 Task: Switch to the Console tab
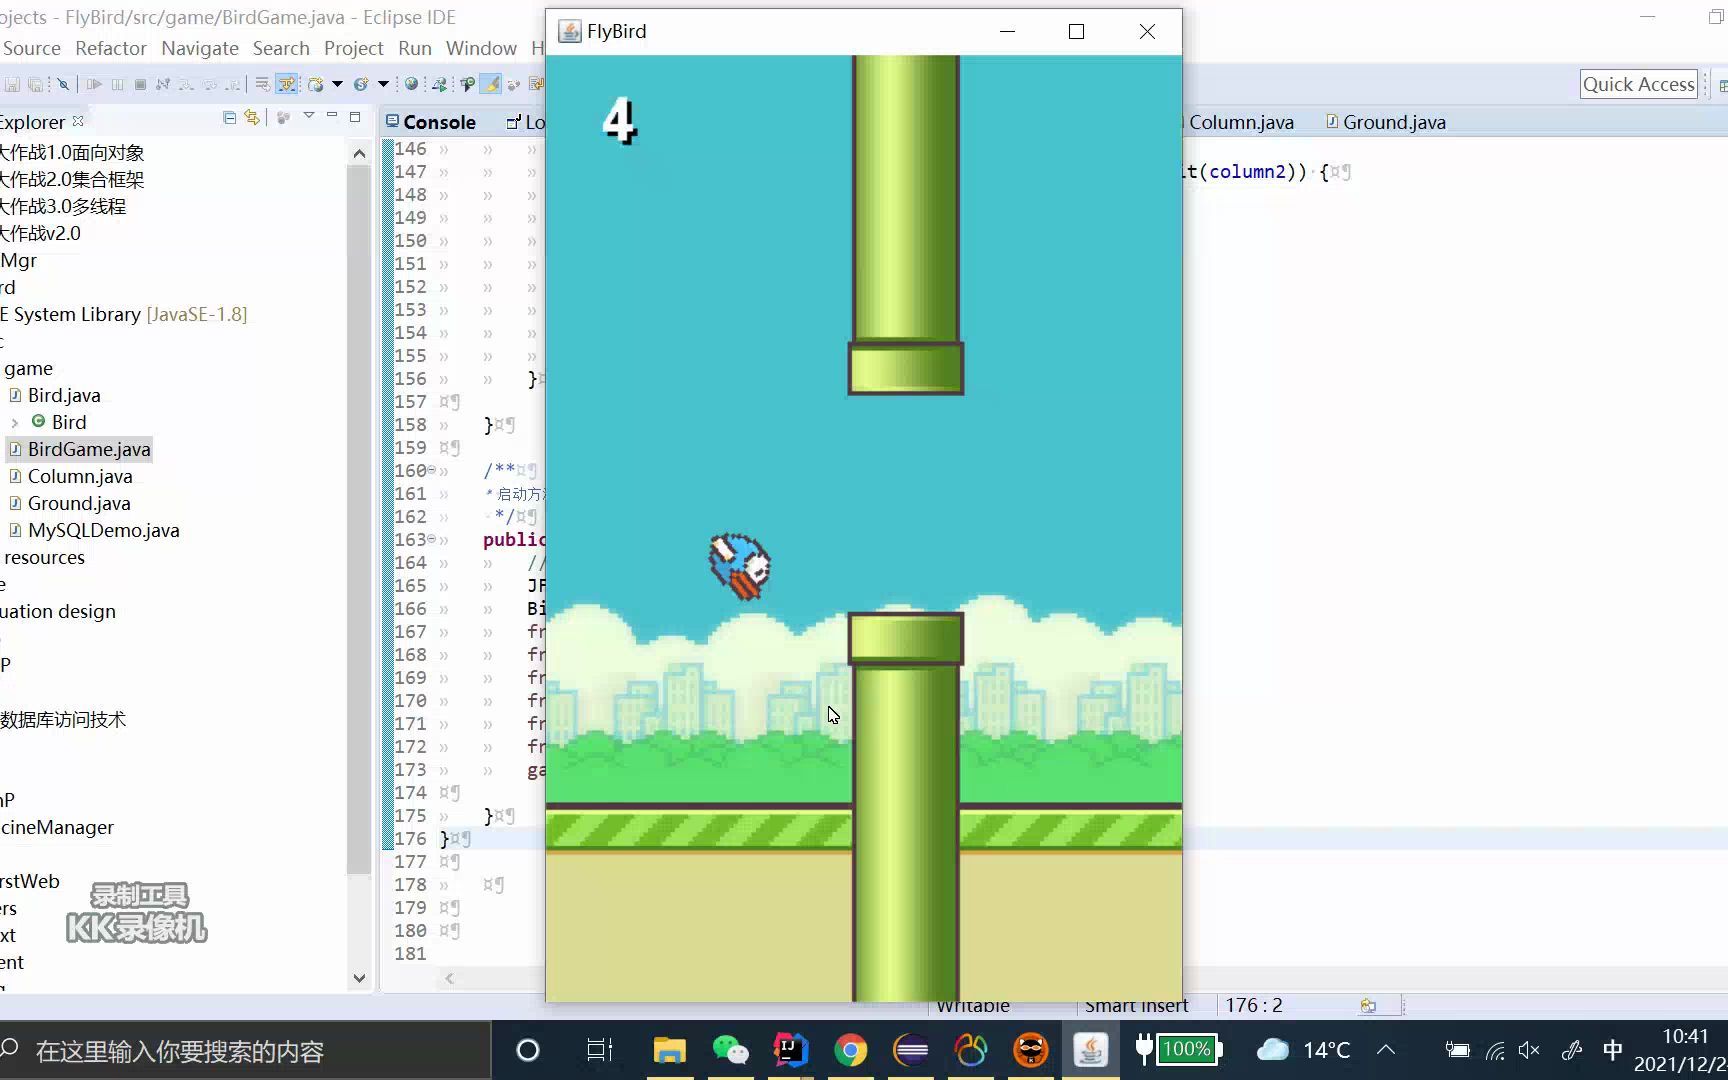(431, 122)
